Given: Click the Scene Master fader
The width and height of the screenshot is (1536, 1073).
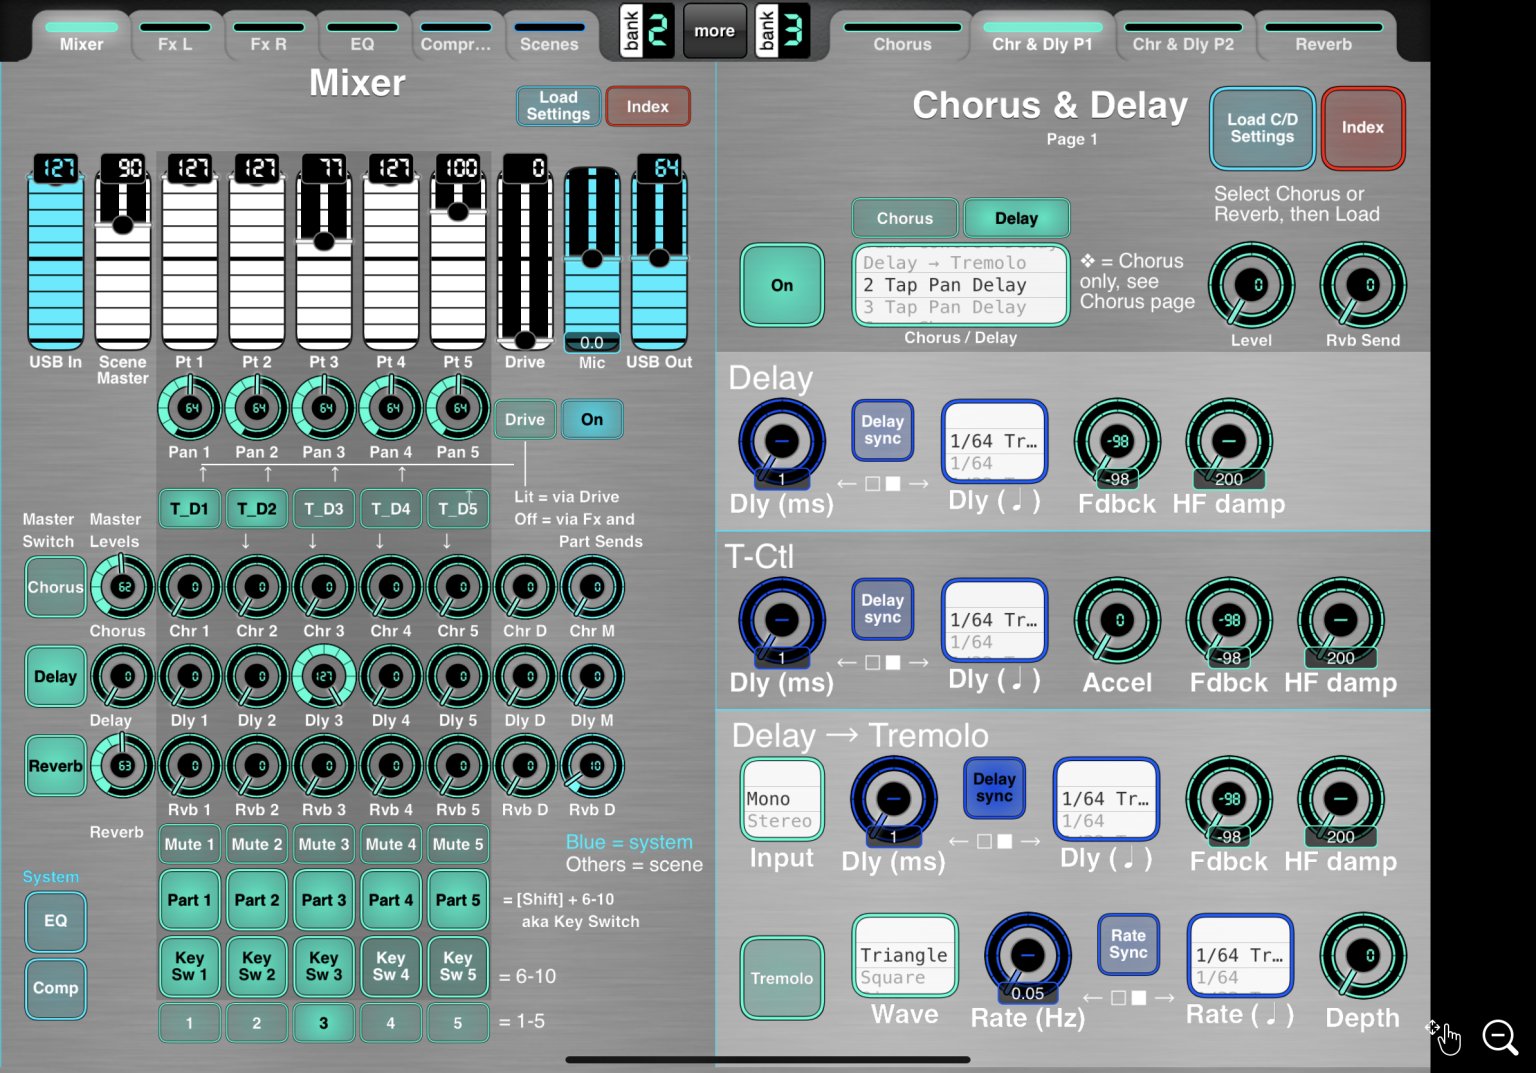Looking at the screenshot, I should [x=122, y=252].
